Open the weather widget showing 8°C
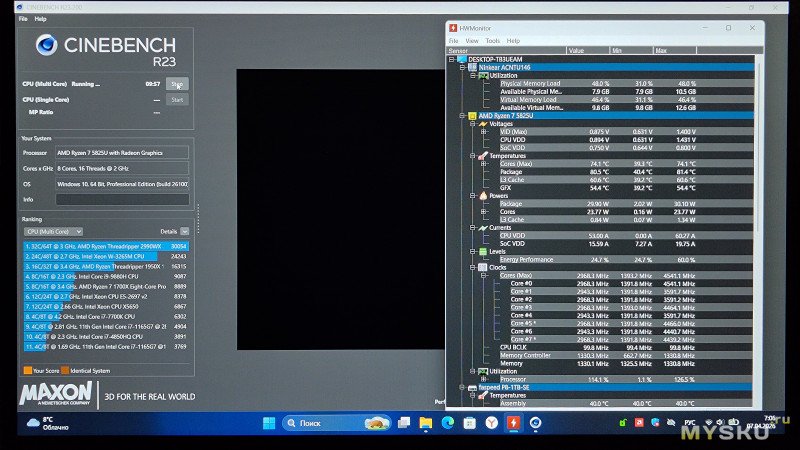 (50, 423)
